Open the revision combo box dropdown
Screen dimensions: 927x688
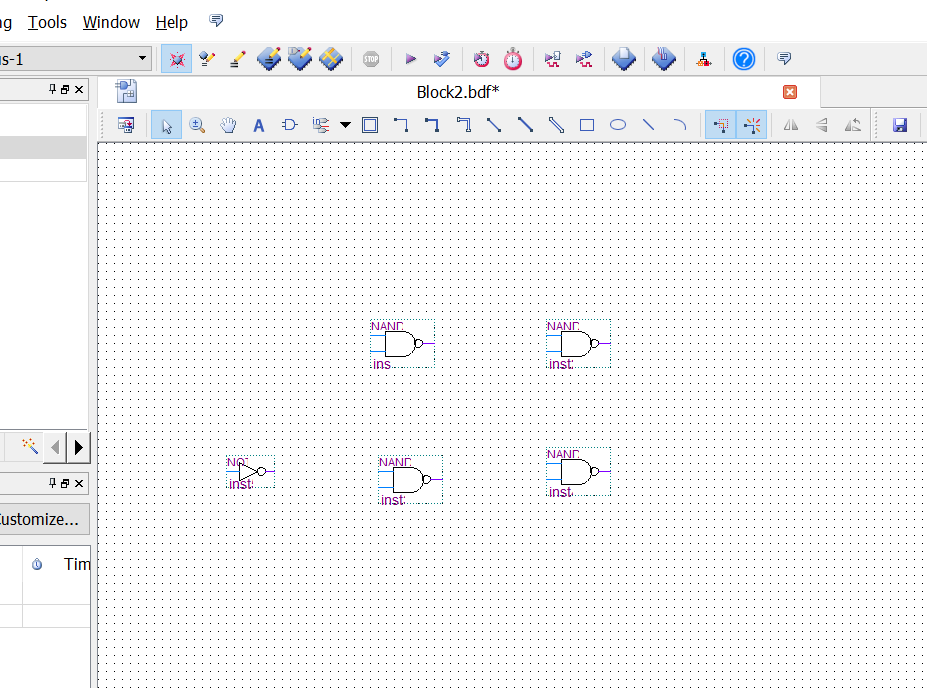point(142,59)
